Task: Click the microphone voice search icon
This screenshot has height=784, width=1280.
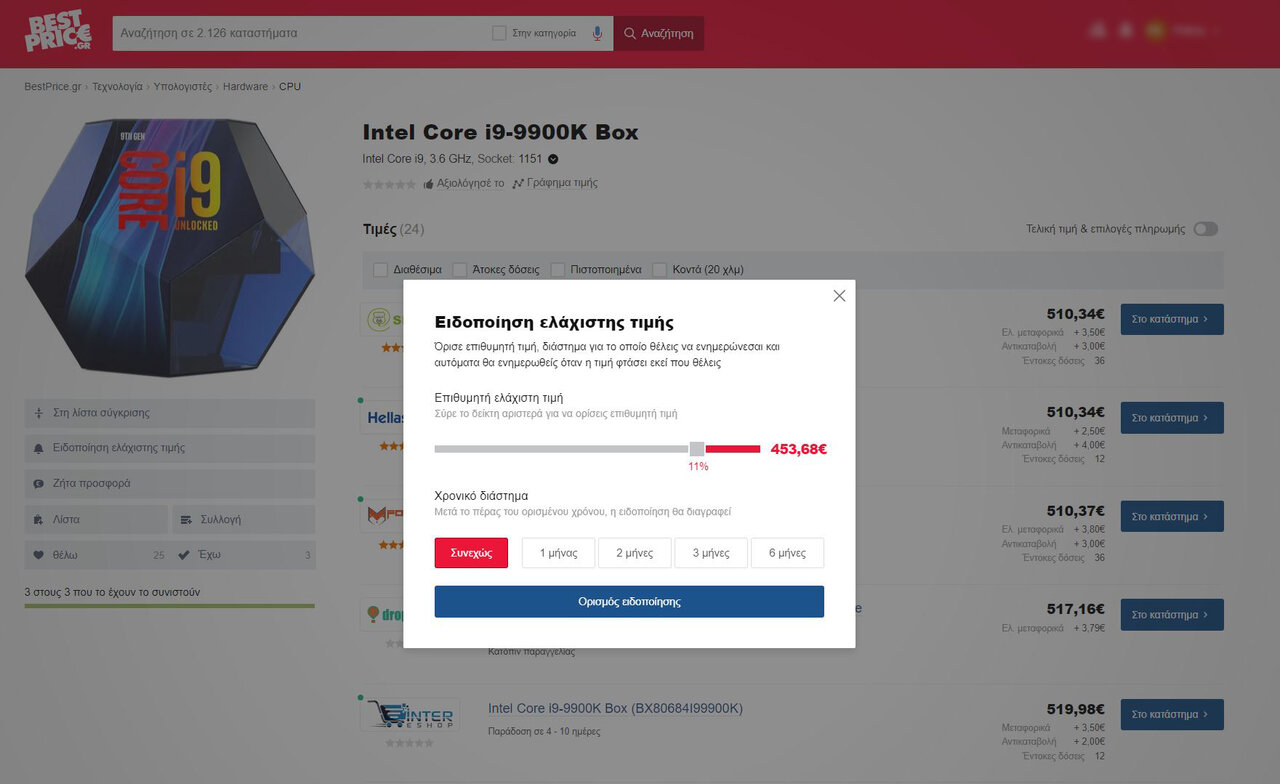Action: click(598, 33)
